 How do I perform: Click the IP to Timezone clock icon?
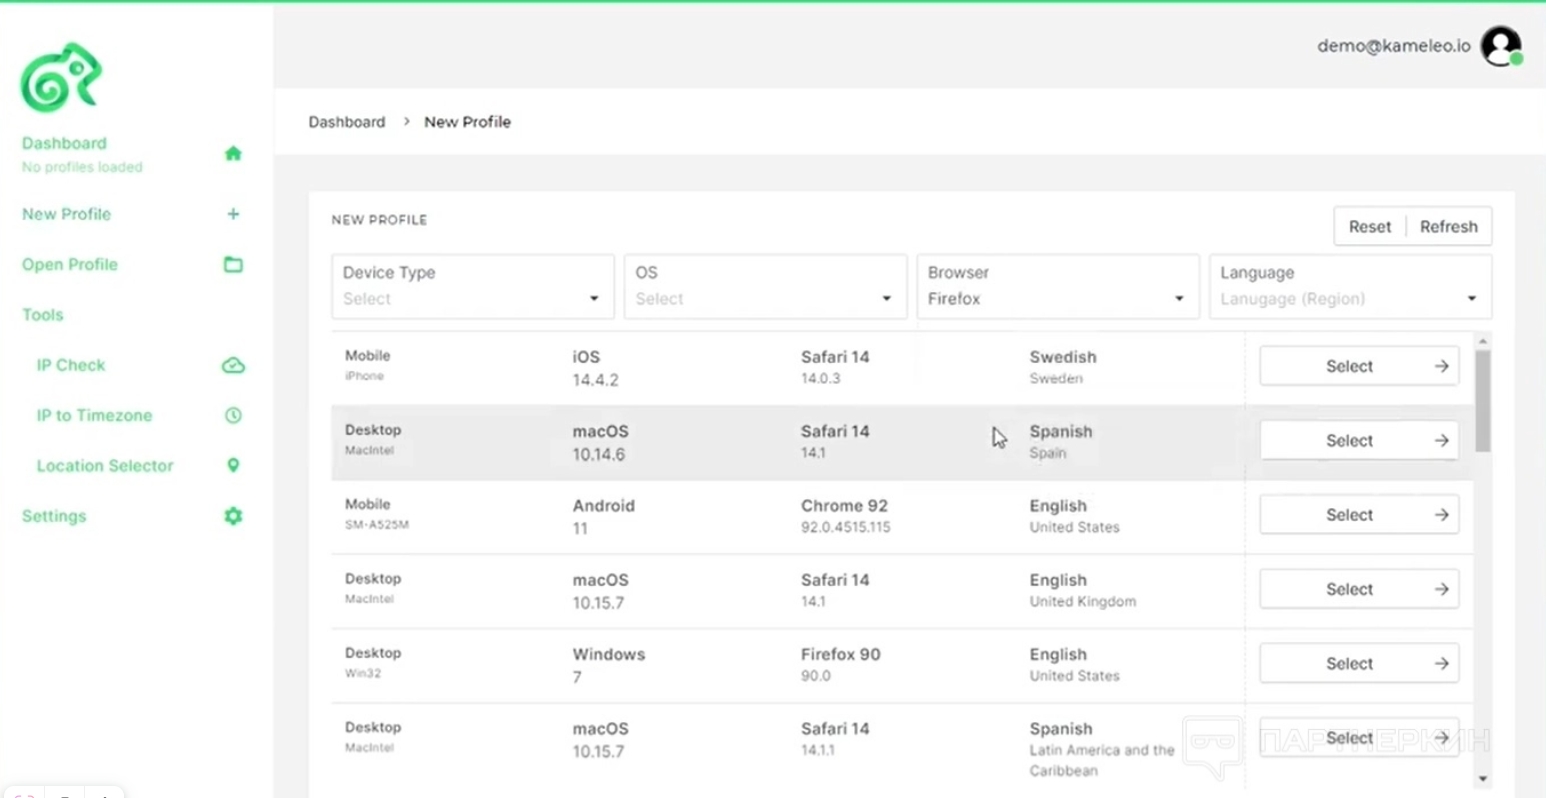233,415
